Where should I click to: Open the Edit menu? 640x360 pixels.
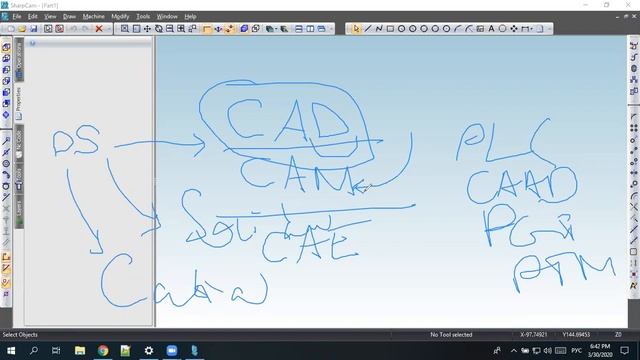coord(33,17)
